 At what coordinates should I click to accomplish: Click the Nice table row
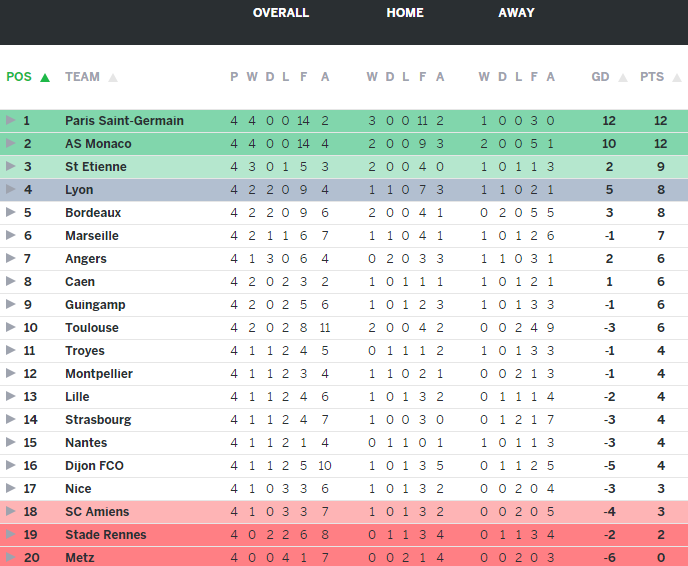[x=344, y=489]
